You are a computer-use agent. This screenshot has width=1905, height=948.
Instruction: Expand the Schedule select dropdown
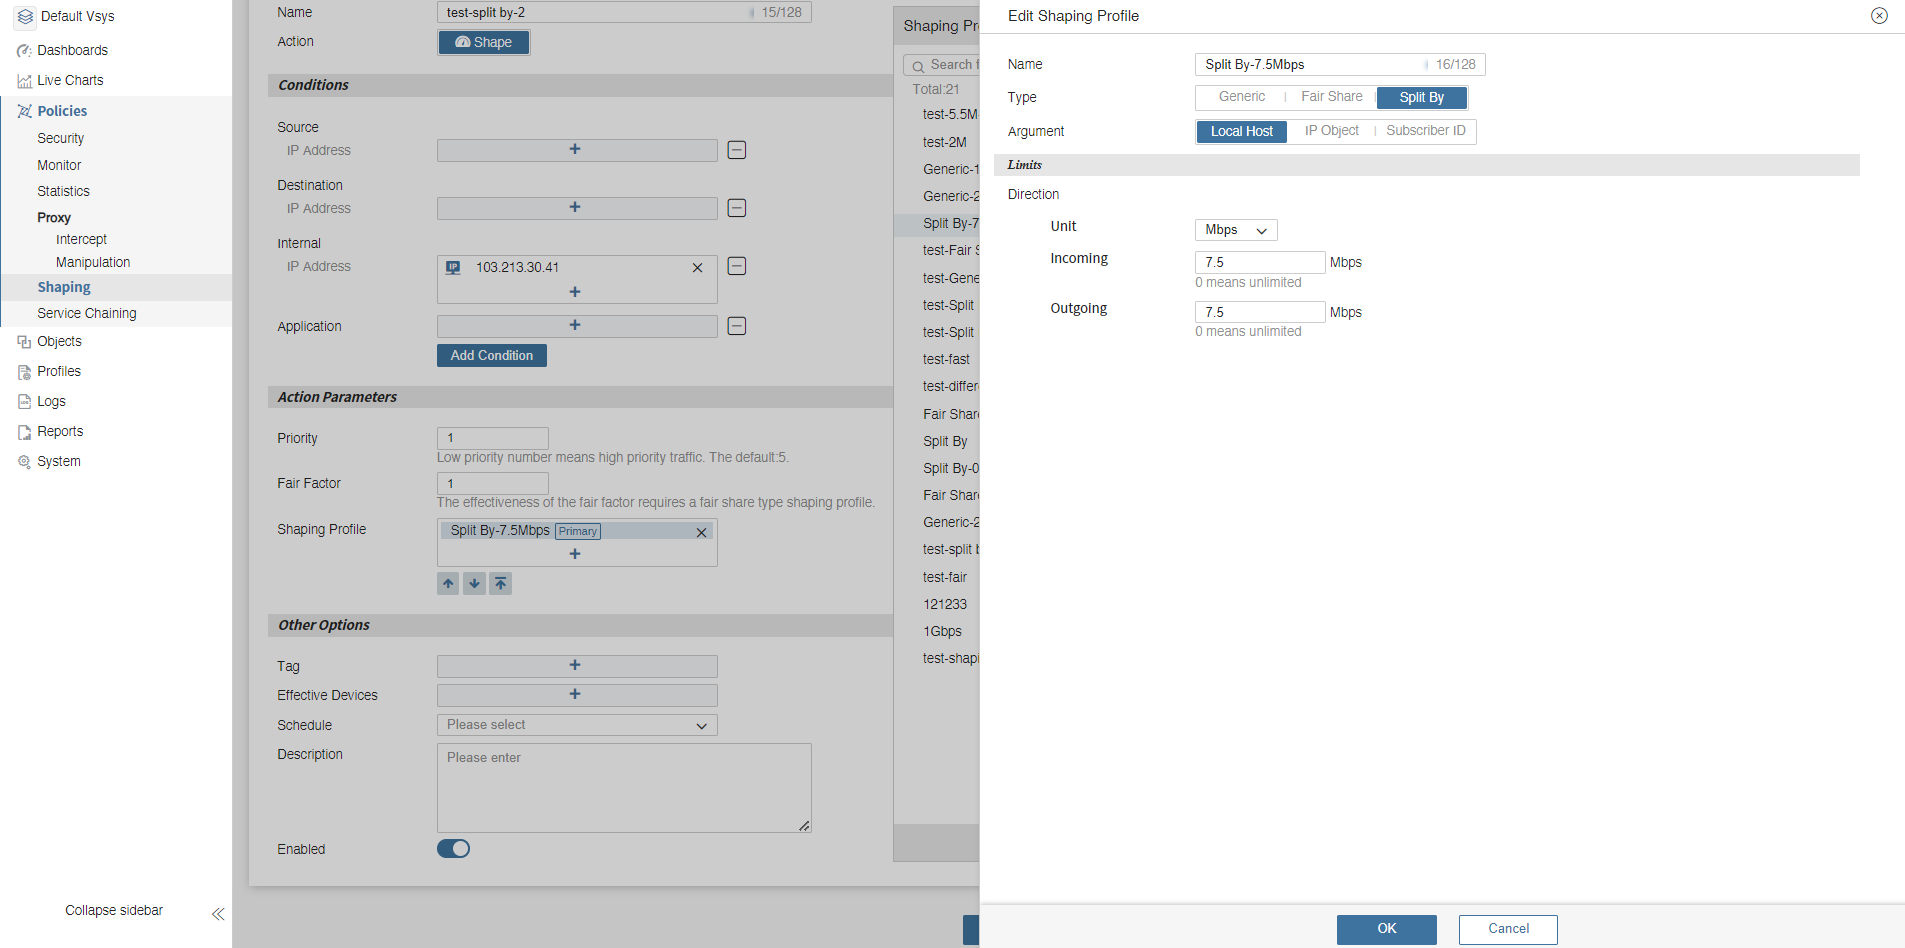(577, 725)
